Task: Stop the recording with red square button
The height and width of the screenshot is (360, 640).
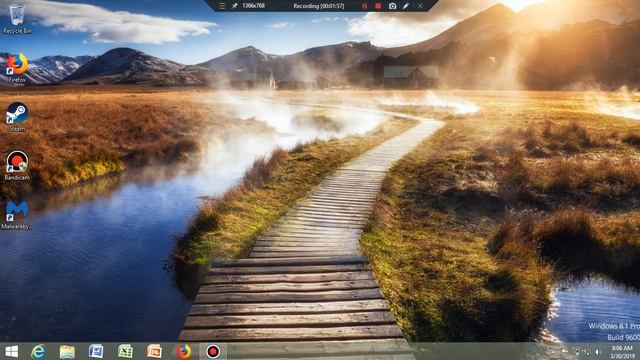Action: (x=378, y=6)
